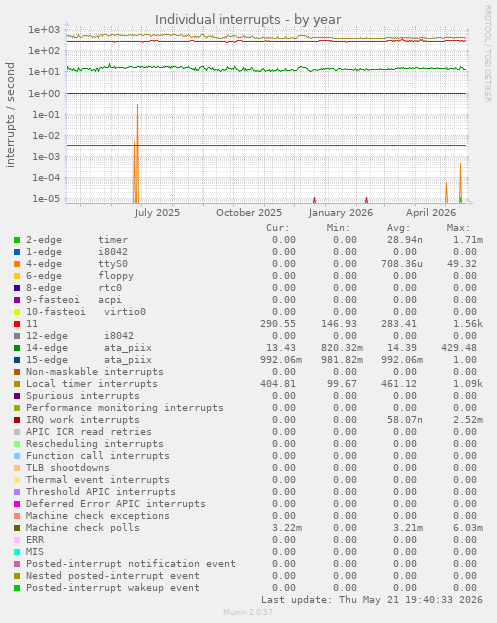This screenshot has width=497, height=623.
Task: Click the Rescheduling interrupts legend label
Action: coord(95,444)
